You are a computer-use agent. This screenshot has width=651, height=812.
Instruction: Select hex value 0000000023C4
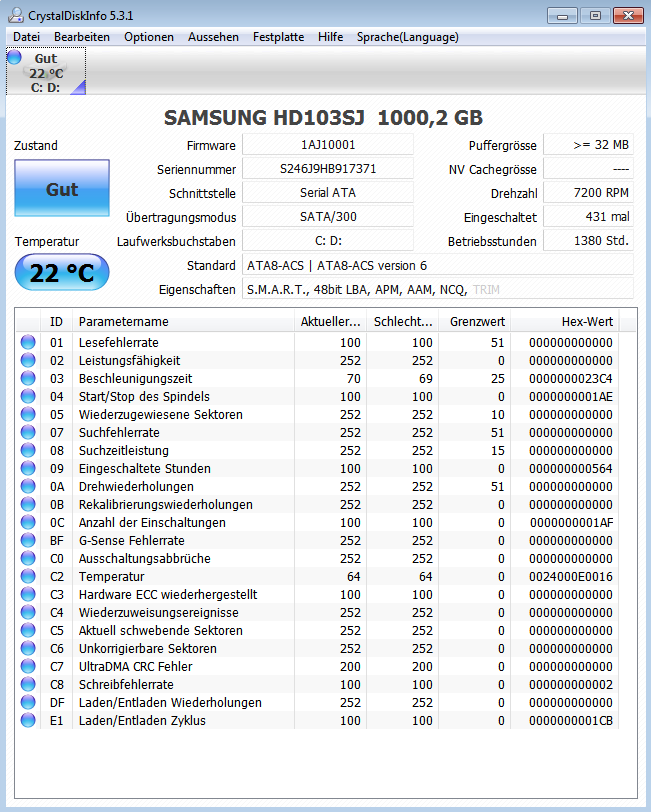coord(571,379)
